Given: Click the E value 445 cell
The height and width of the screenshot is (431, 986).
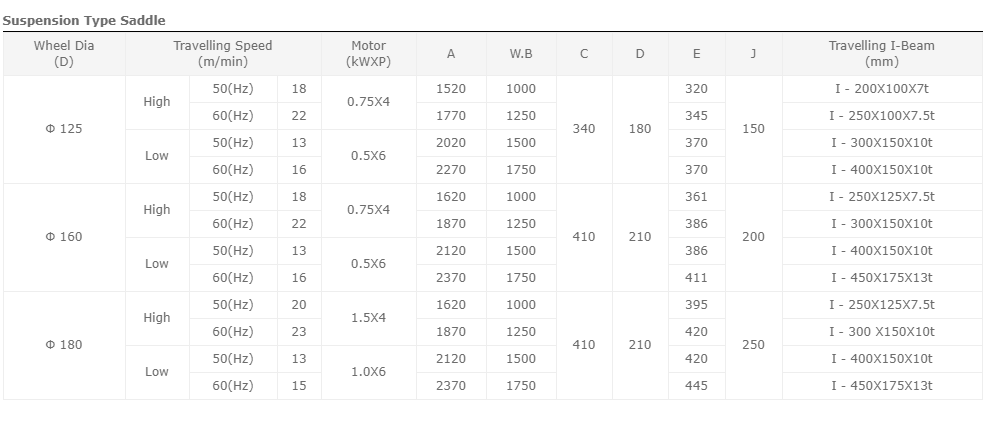Looking at the screenshot, I should pyautogui.click(x=696, y=386).
